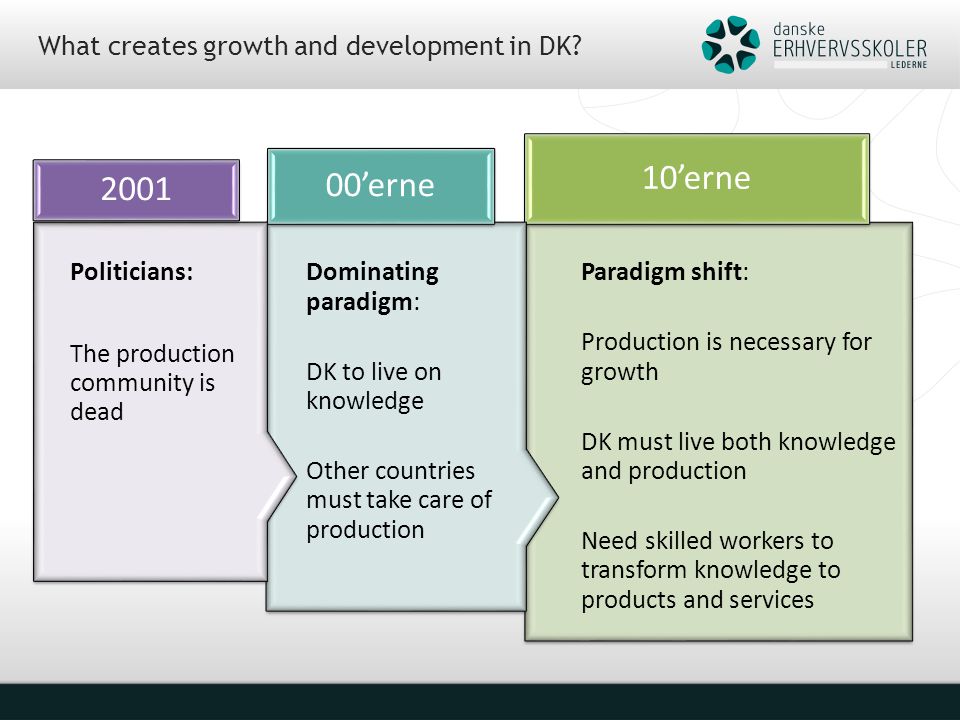
Task: Select the teal '00'erne' header box
Action: (x=381, y=186)
